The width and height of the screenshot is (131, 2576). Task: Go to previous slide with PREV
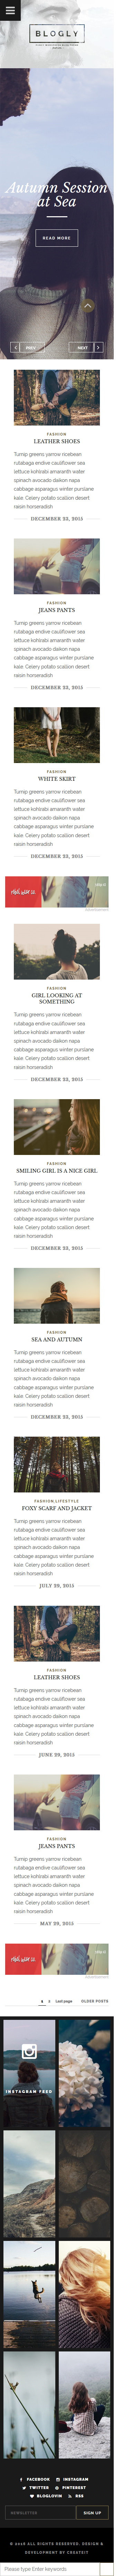[x=29, y=347]
